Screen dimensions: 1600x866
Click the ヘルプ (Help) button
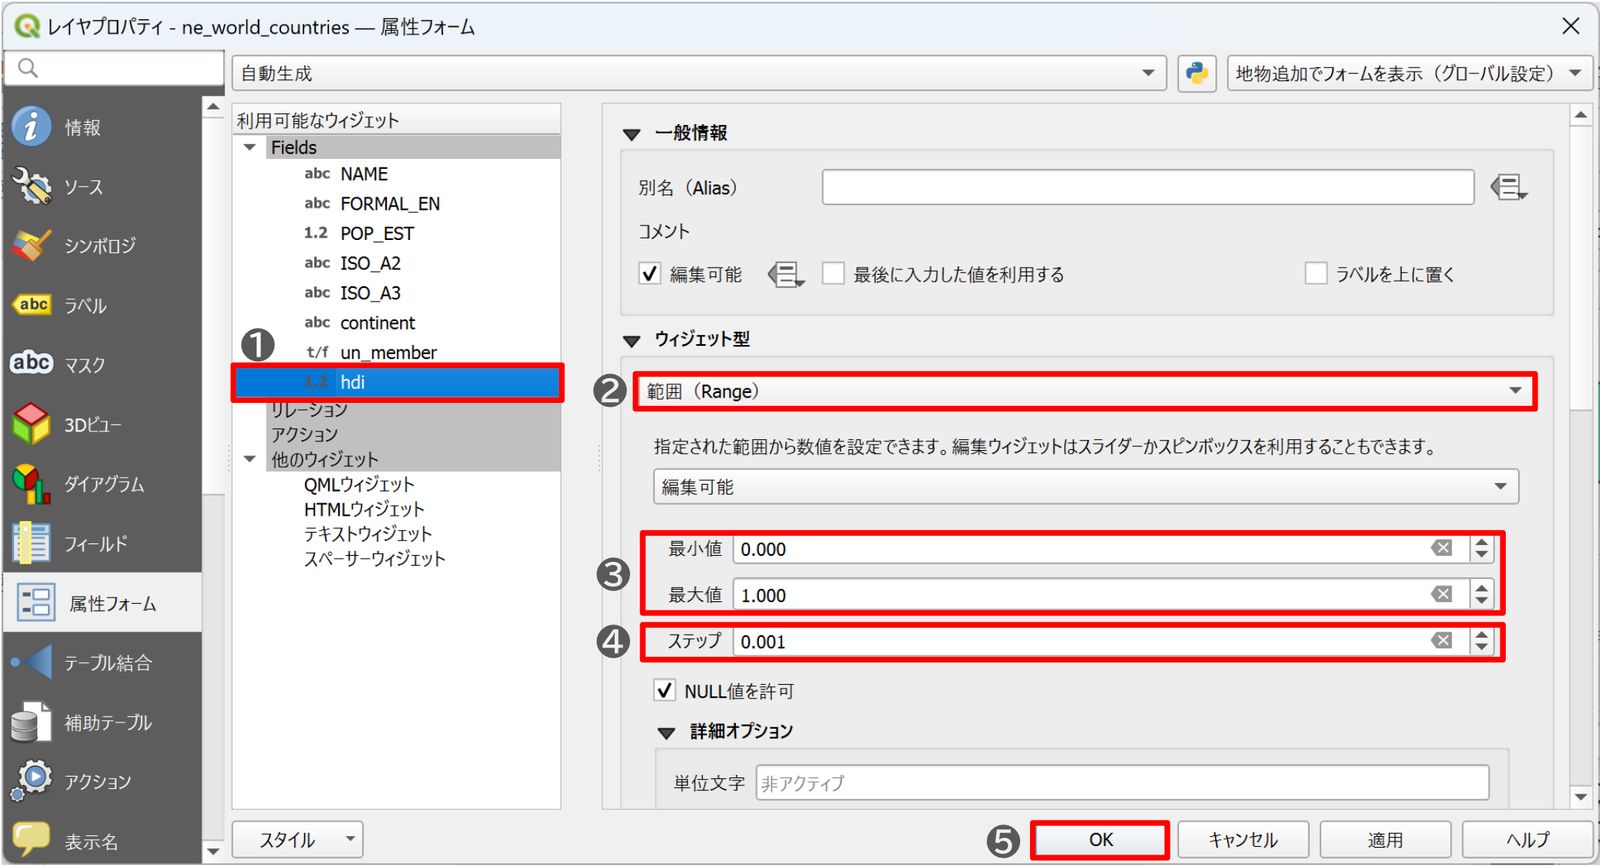(1527, 840)
